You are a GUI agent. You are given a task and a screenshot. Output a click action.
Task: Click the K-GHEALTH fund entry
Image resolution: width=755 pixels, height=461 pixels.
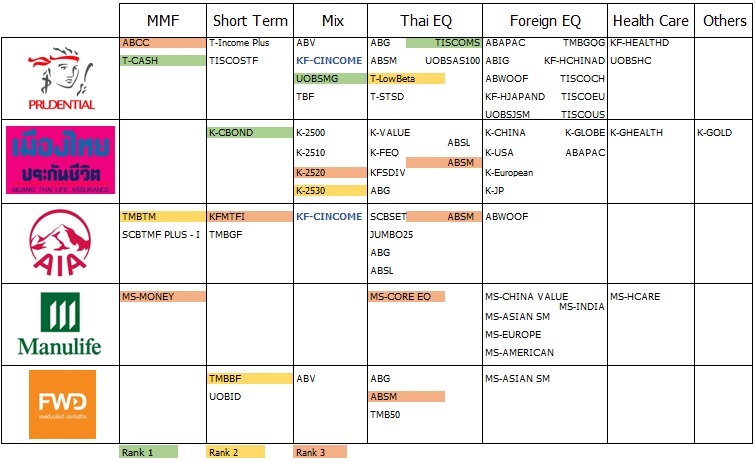click(636, 133)
